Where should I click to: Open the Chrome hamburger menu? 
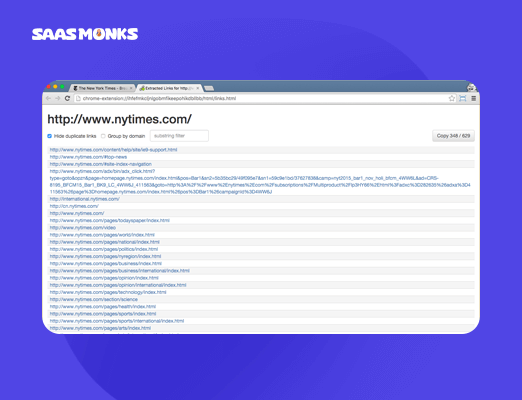pos(473,98)
